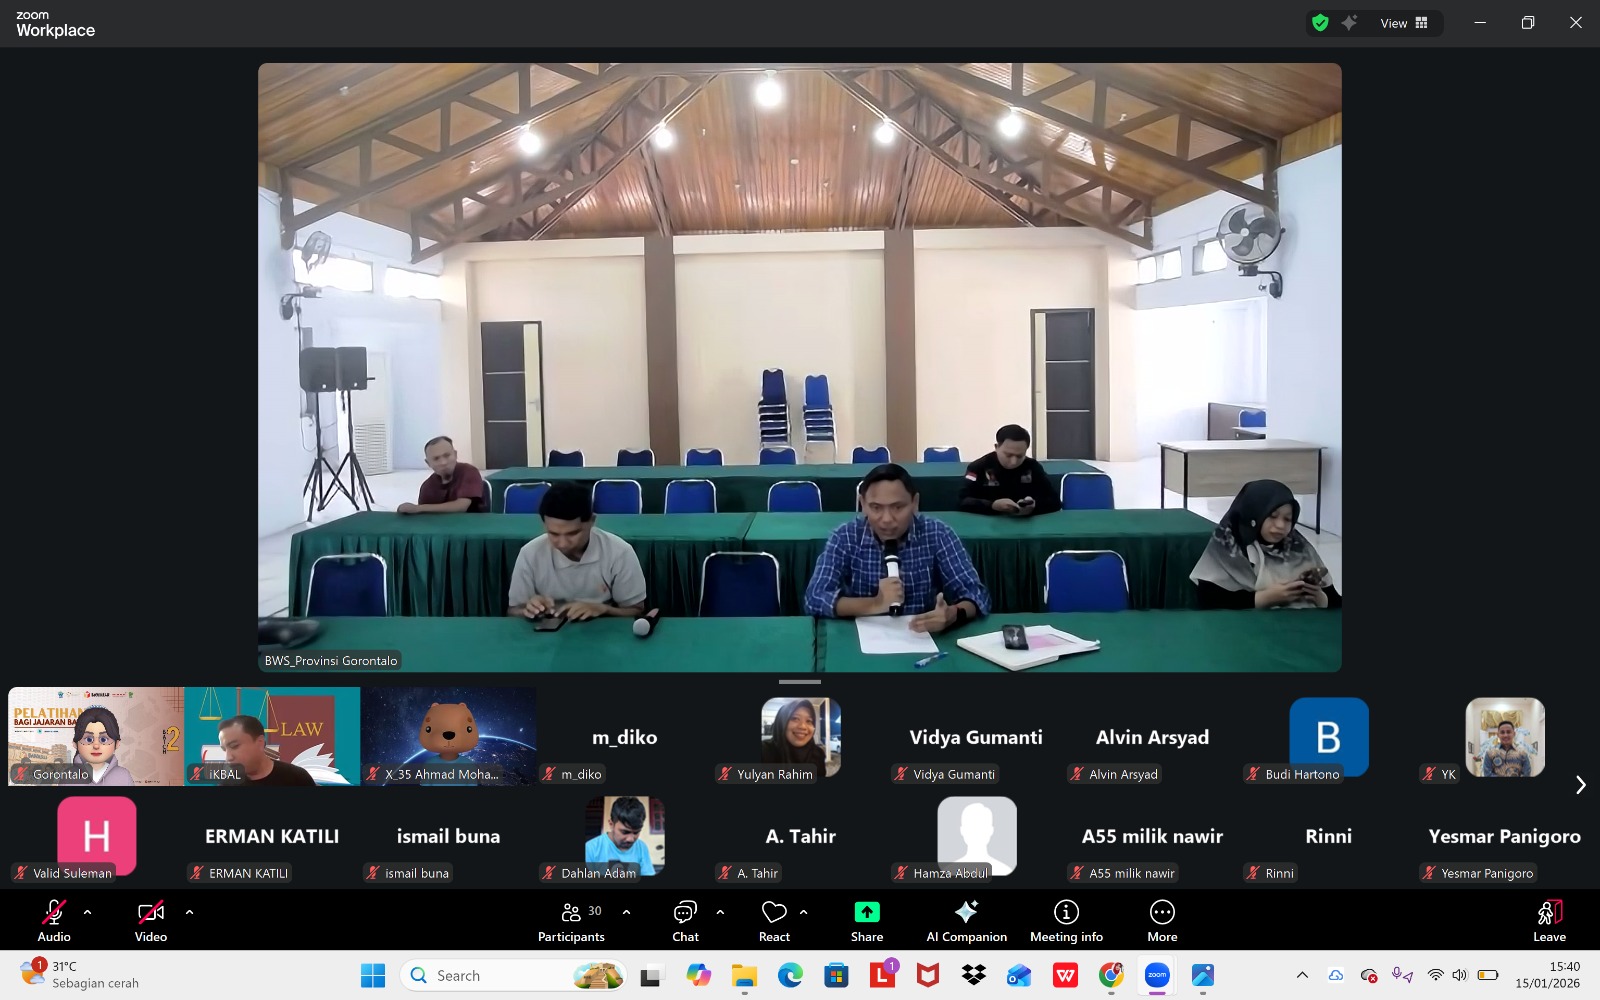
Task: Click the green encryption shield icon
Action: pyautogui.click(x=1320, y=23)
